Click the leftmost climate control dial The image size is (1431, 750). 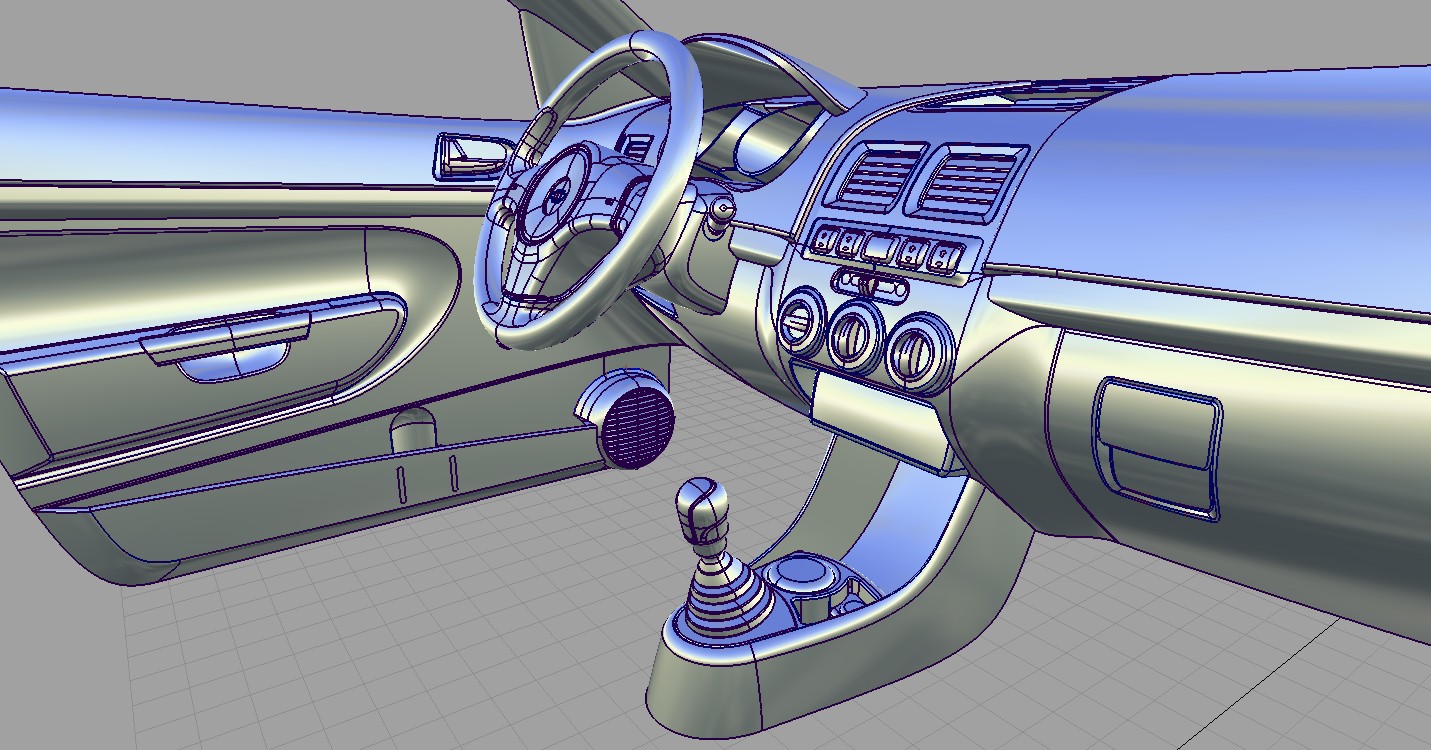coord(800,322)
